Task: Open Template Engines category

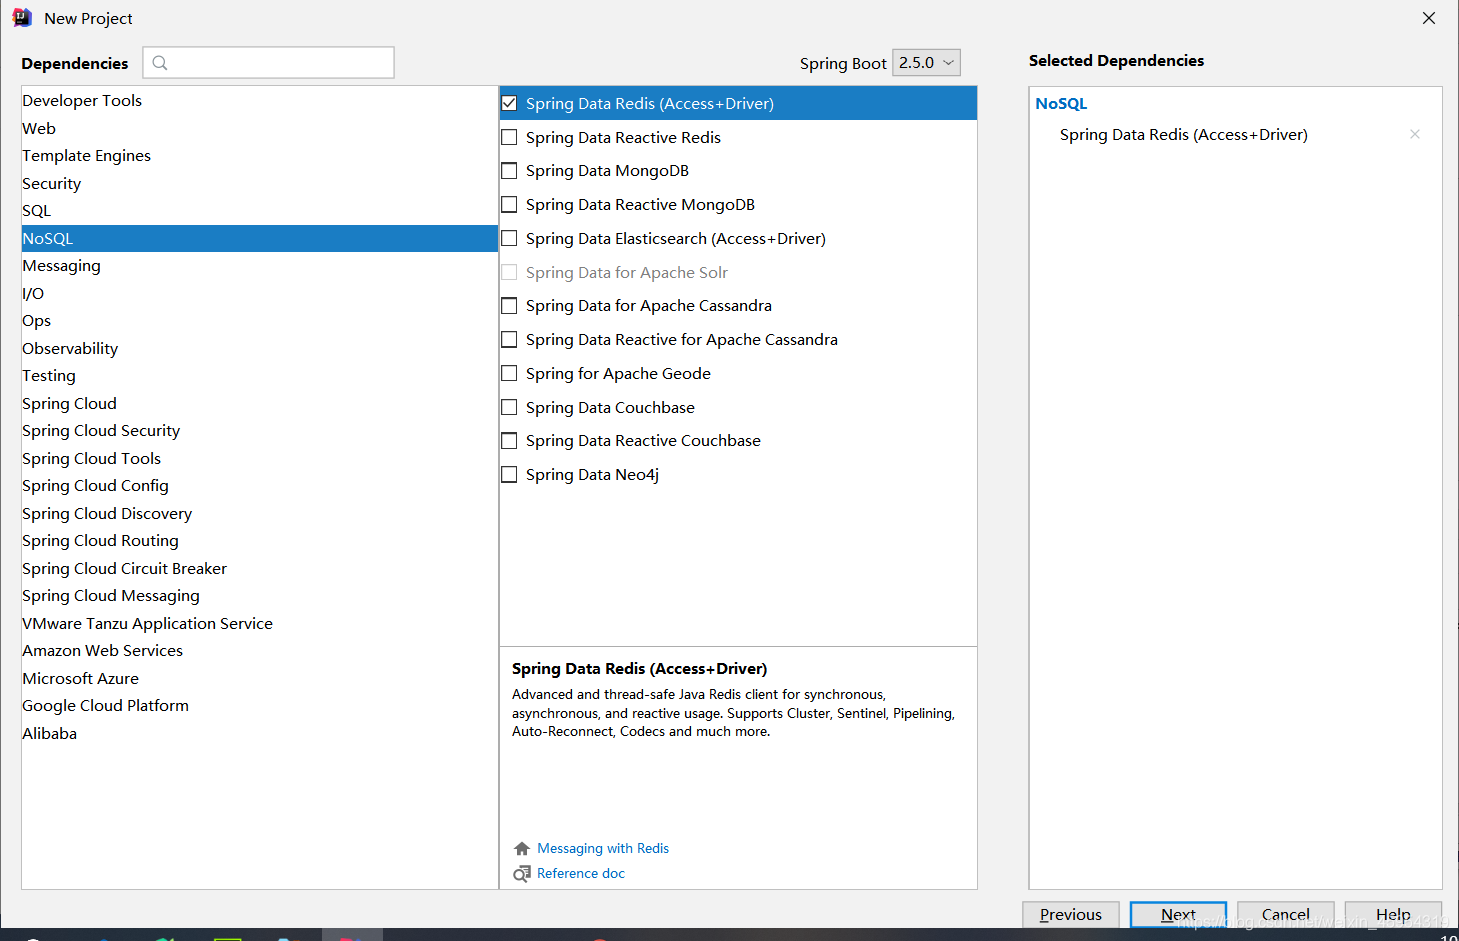Action: (260, 155)
